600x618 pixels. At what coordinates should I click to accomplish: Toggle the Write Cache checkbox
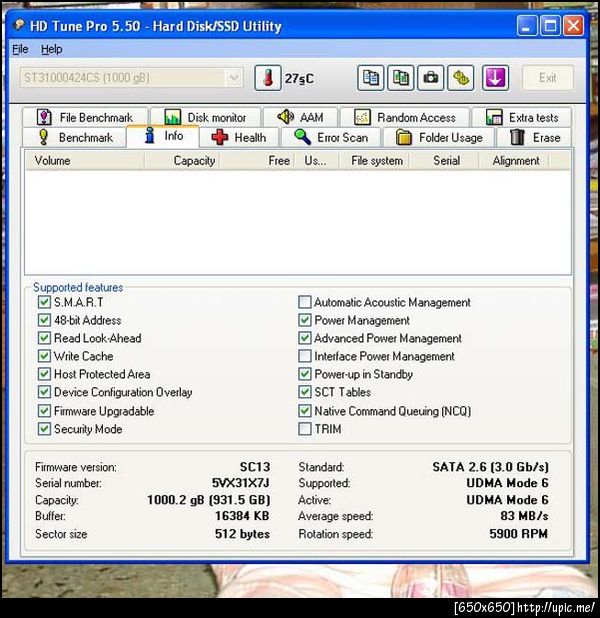44,356
